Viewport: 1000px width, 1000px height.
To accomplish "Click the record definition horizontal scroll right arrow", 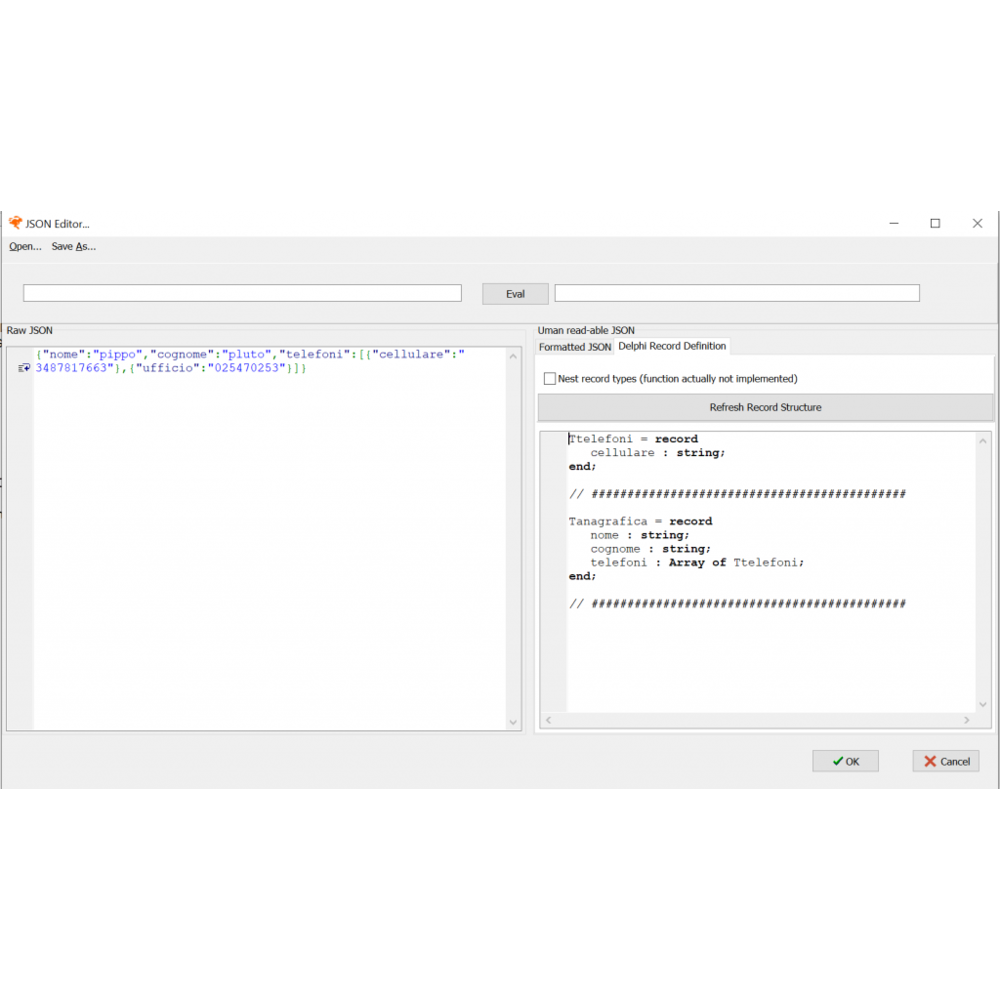I will 967,720.
